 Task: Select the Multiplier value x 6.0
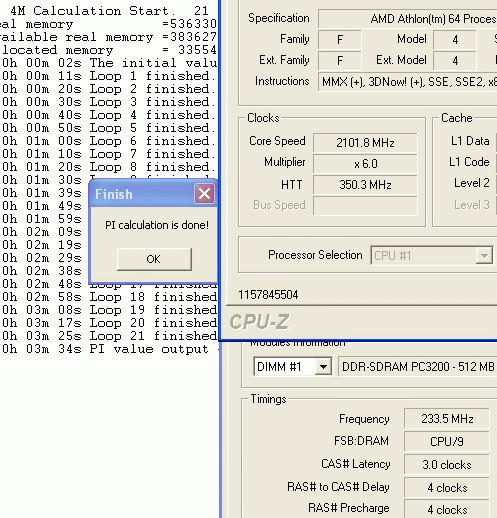[365, 164]
